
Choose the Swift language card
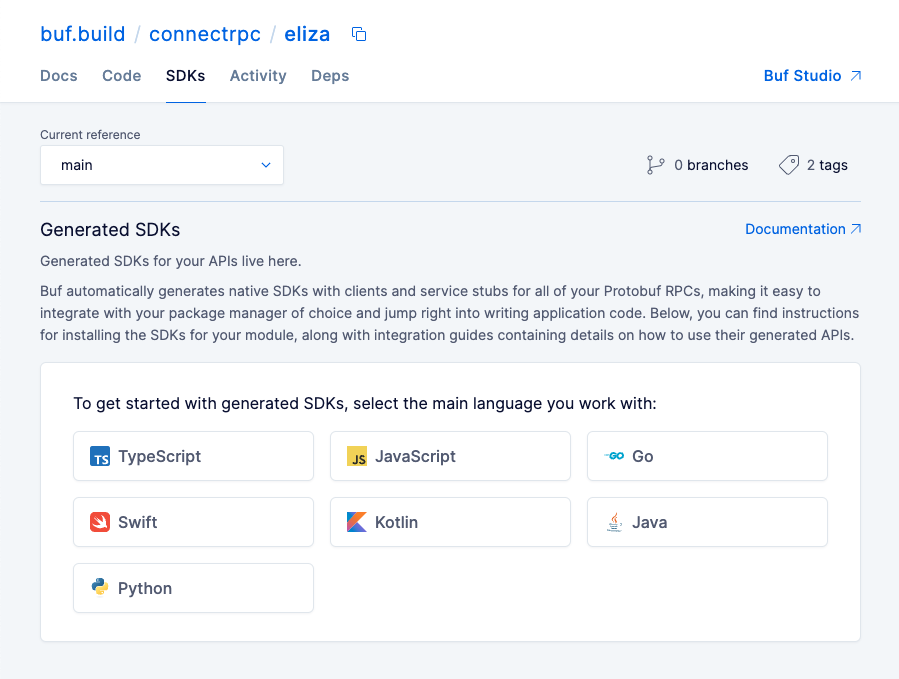(193, 522)
